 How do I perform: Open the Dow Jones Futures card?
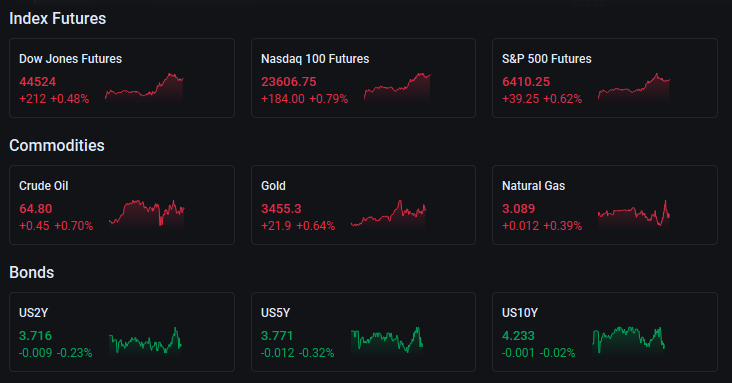[x=122, y=78]
